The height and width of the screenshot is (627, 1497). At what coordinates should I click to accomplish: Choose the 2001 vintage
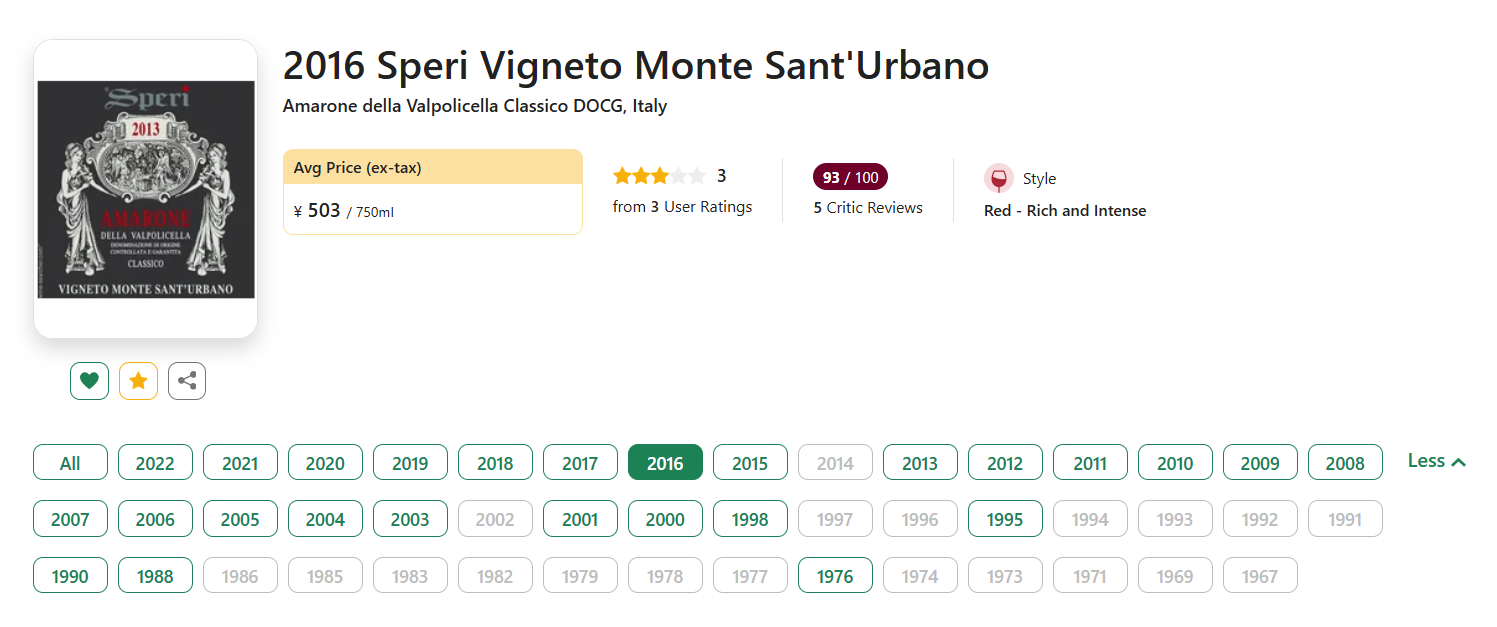[580, 519]
